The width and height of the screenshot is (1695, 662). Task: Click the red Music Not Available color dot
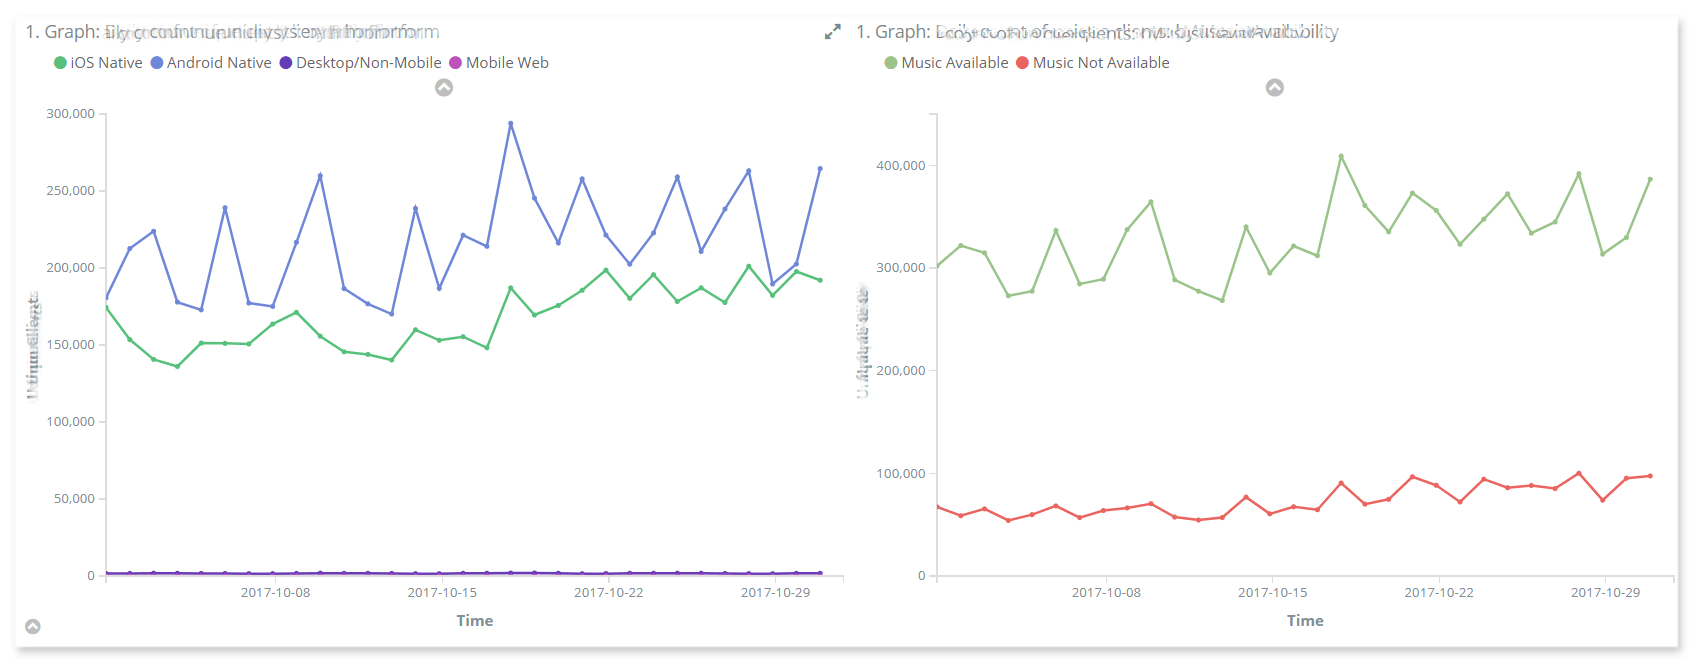click(x=1022, y=63)
